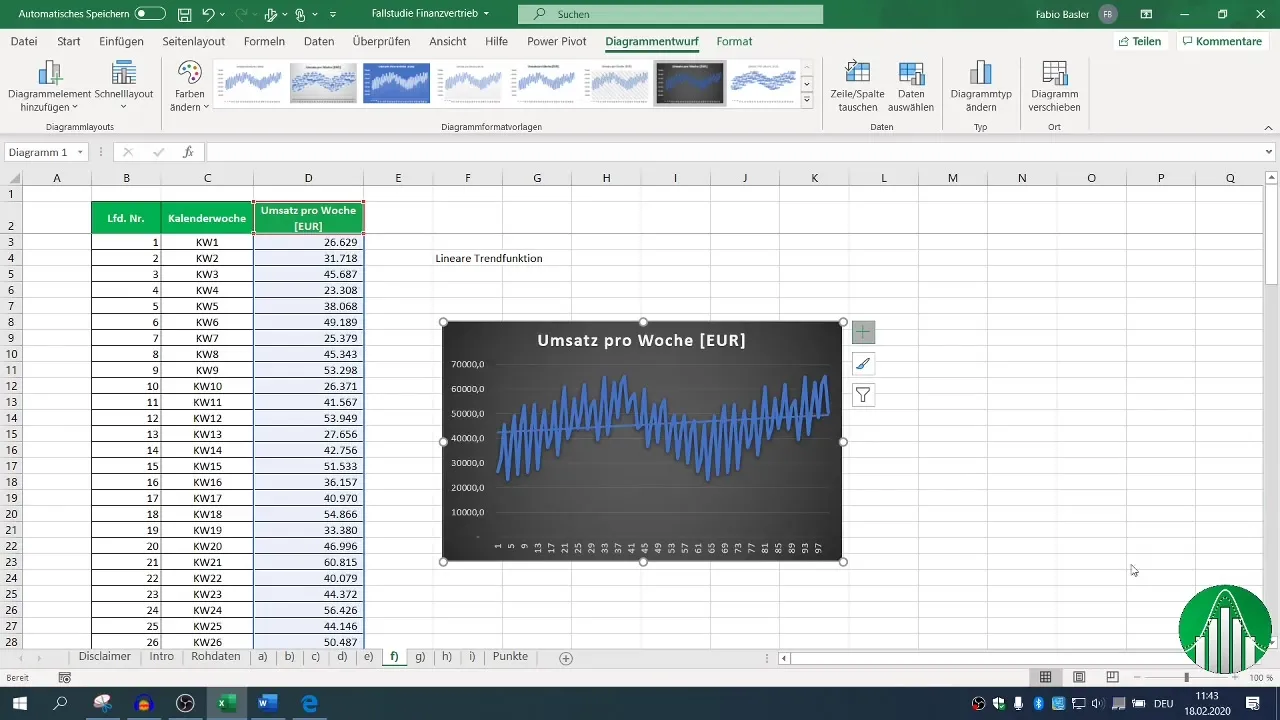
Task: Open chart filter funnel button
Action: (x=863, y=395)
